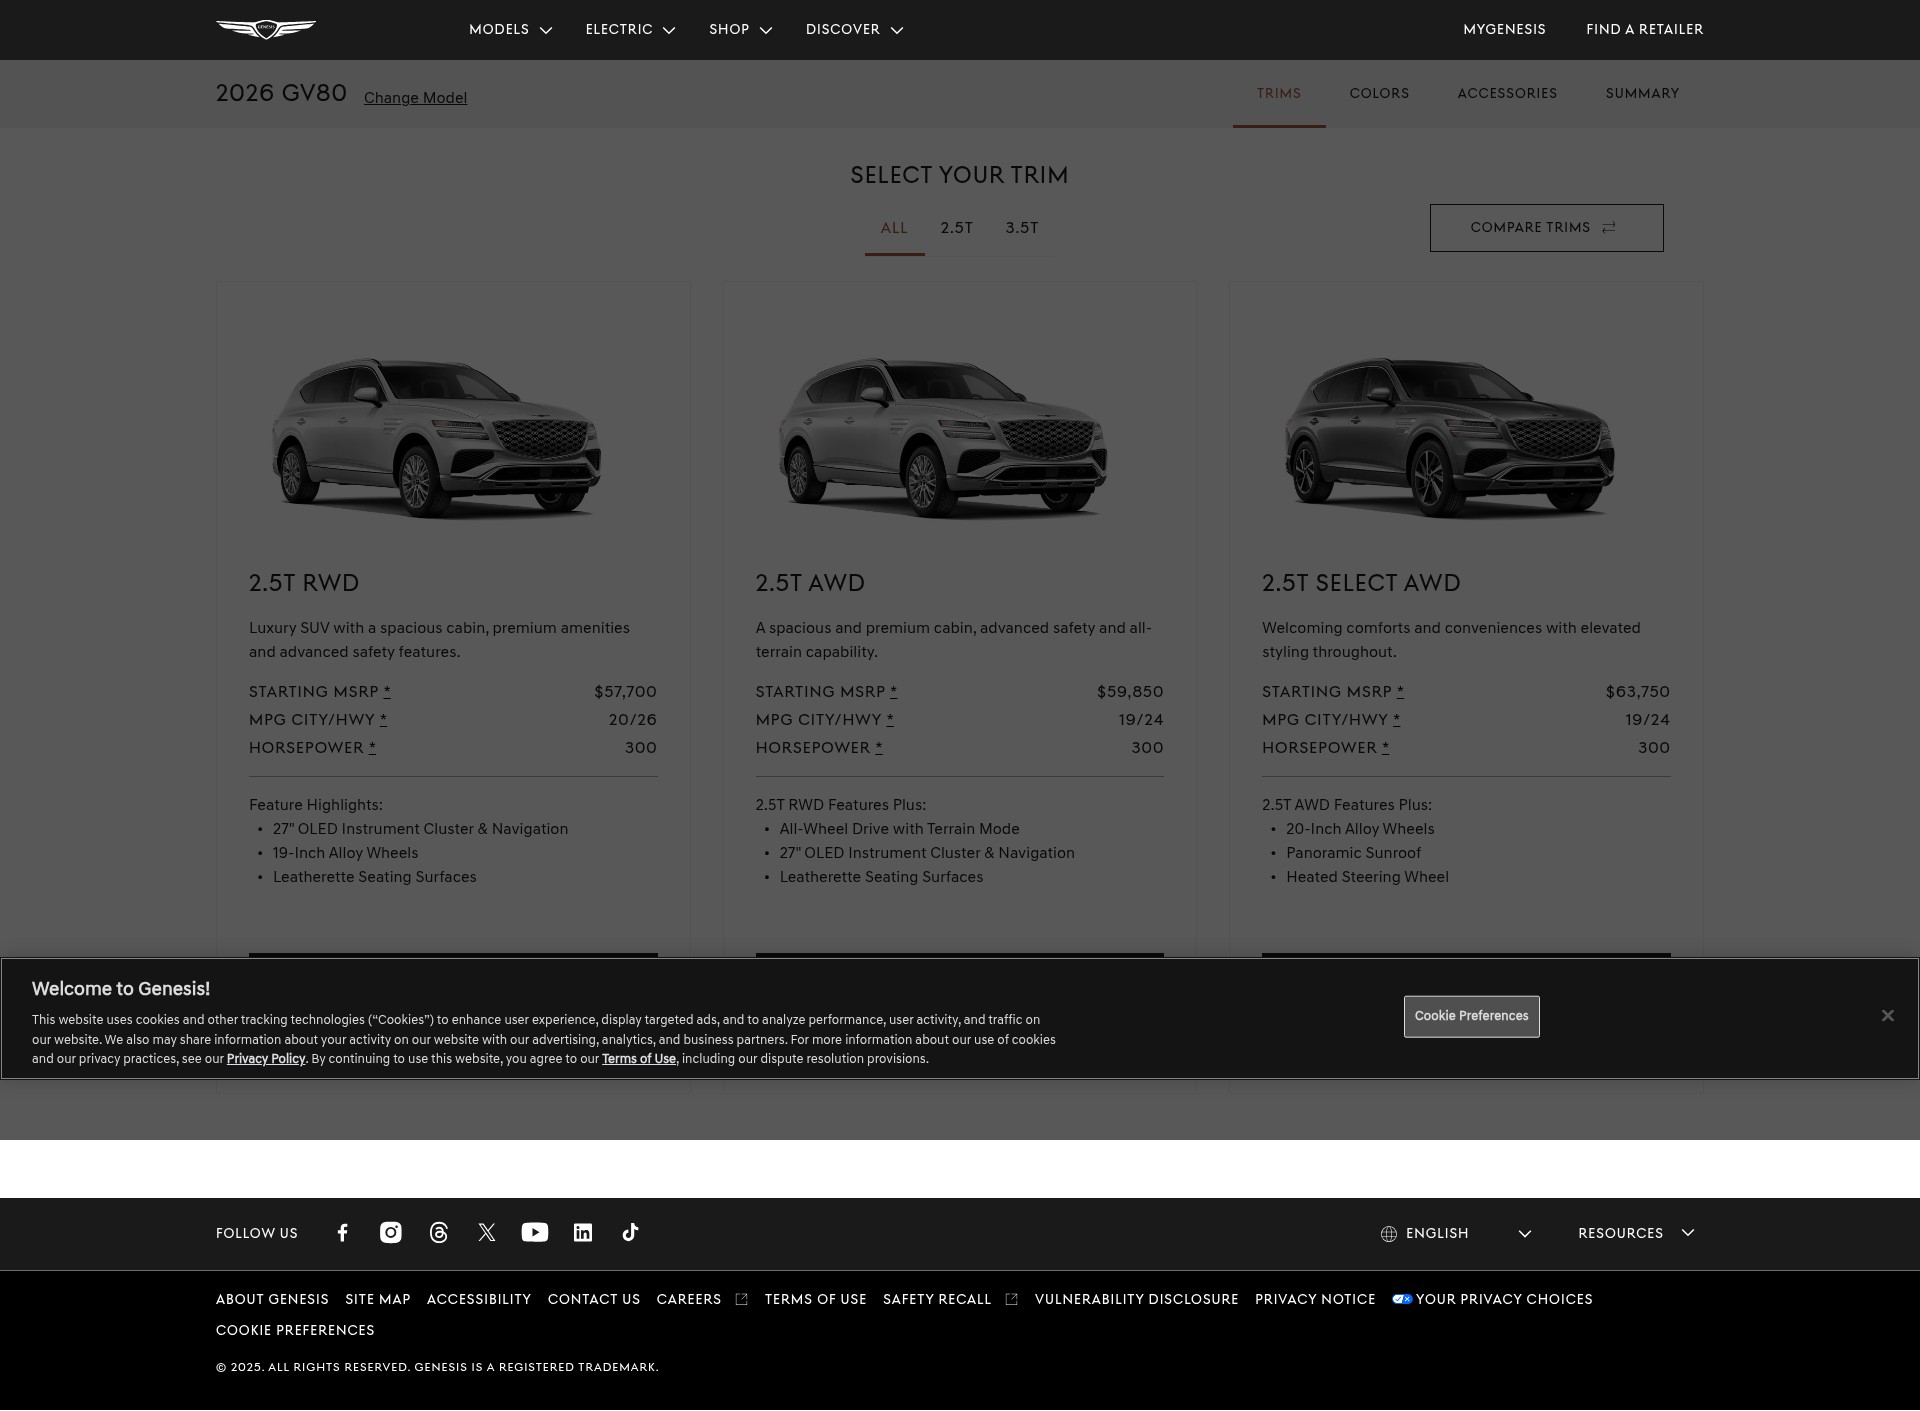The height and width of the screenshot is (1411, 1920).
Task: Open the Site Map footer link
Action: pyautogui.click(x=378, y=1300)
